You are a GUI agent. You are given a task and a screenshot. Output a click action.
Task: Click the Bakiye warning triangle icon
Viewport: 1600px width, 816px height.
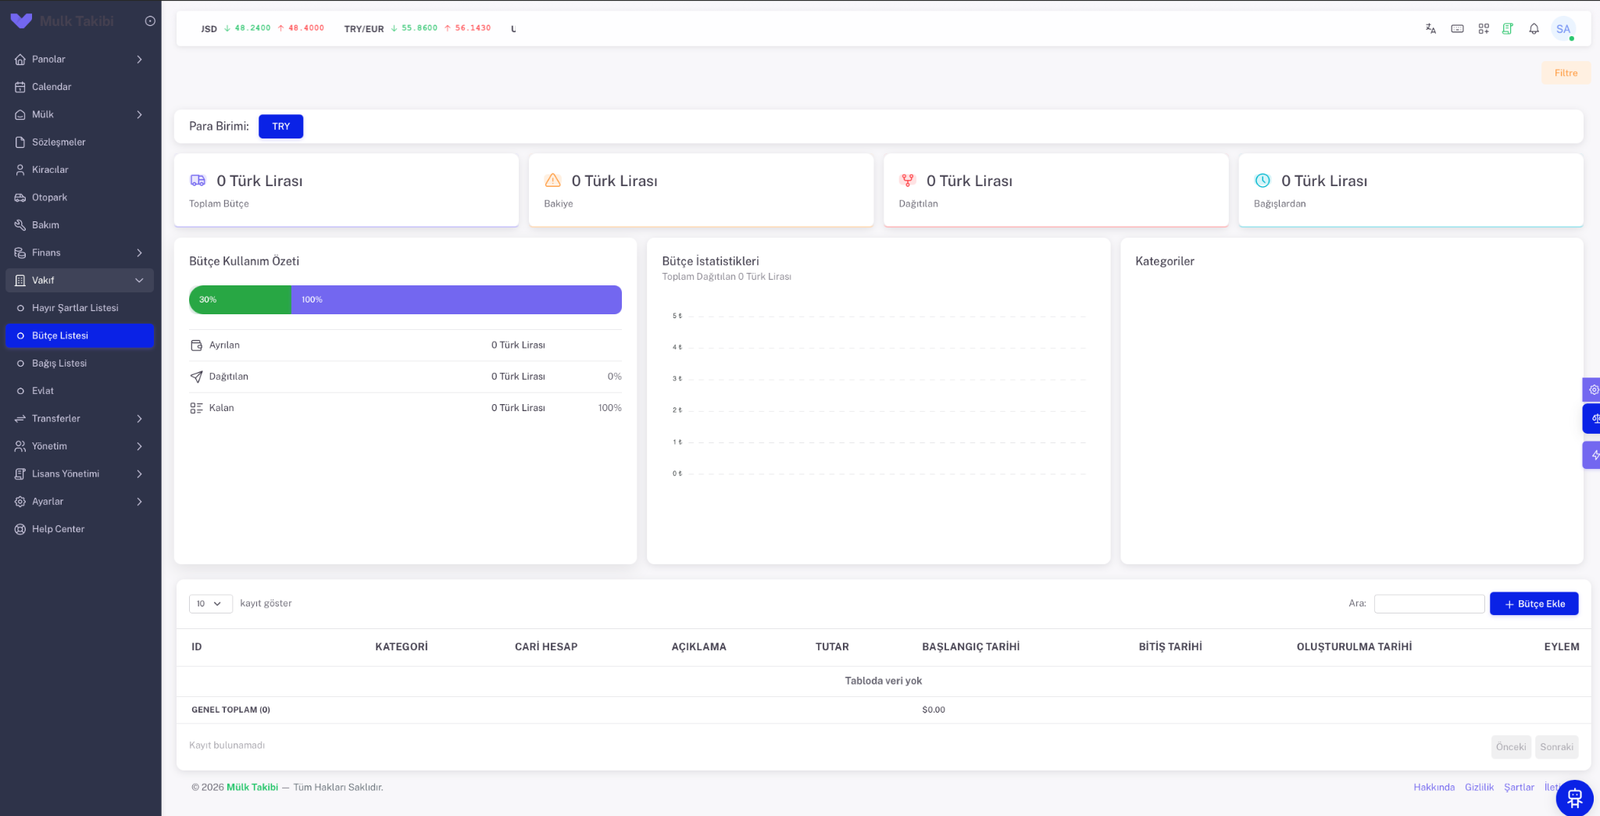(x=553, y=180)
